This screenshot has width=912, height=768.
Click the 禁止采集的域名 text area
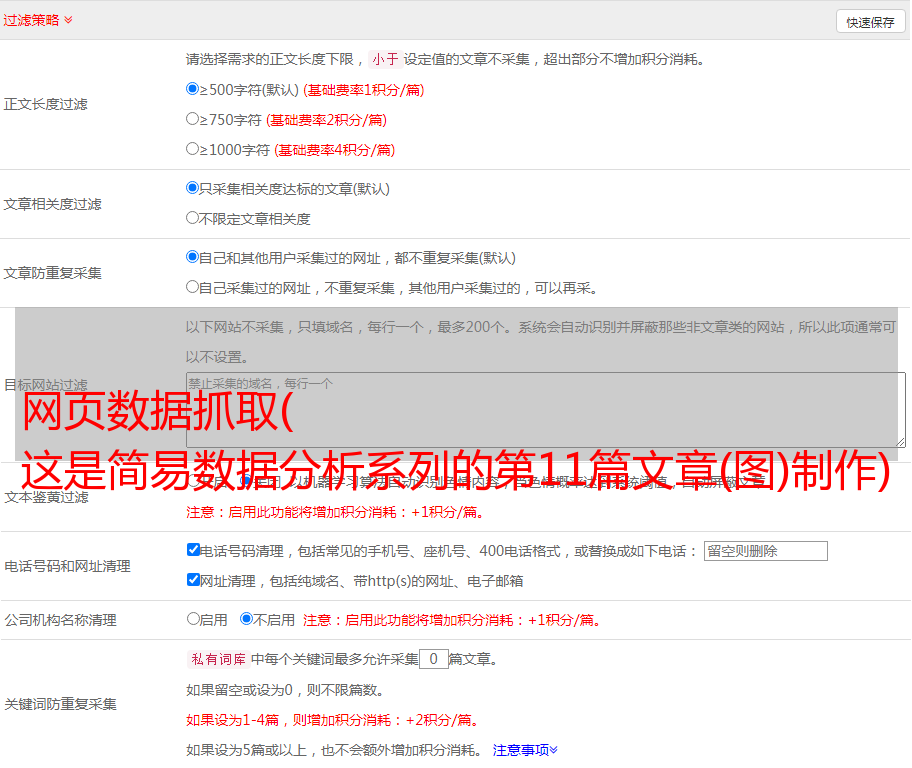click(545, 409)
